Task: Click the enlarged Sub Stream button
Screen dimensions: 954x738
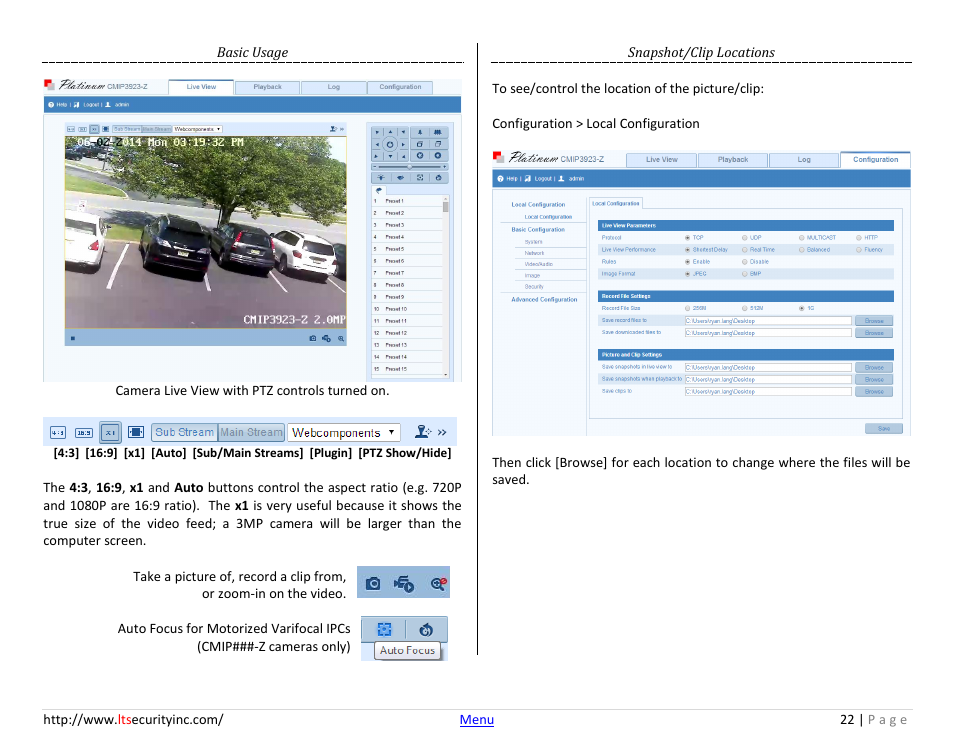Action: tap(184, 432)
